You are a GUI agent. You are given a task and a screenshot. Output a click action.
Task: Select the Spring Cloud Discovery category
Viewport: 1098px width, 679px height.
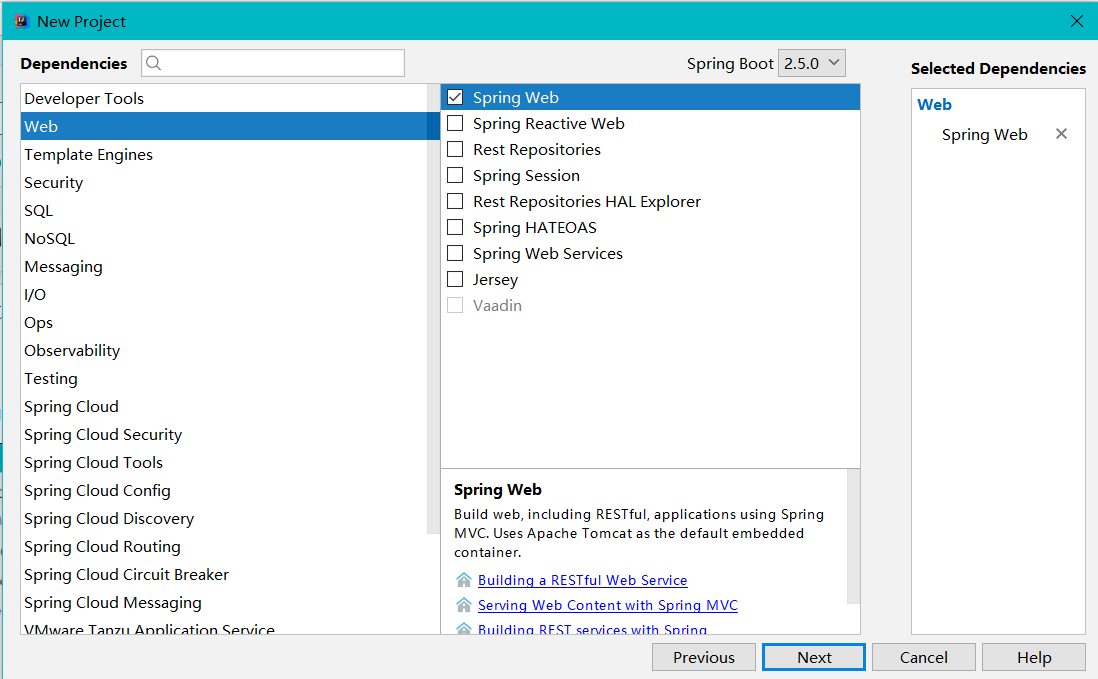(x=224, y=518)
